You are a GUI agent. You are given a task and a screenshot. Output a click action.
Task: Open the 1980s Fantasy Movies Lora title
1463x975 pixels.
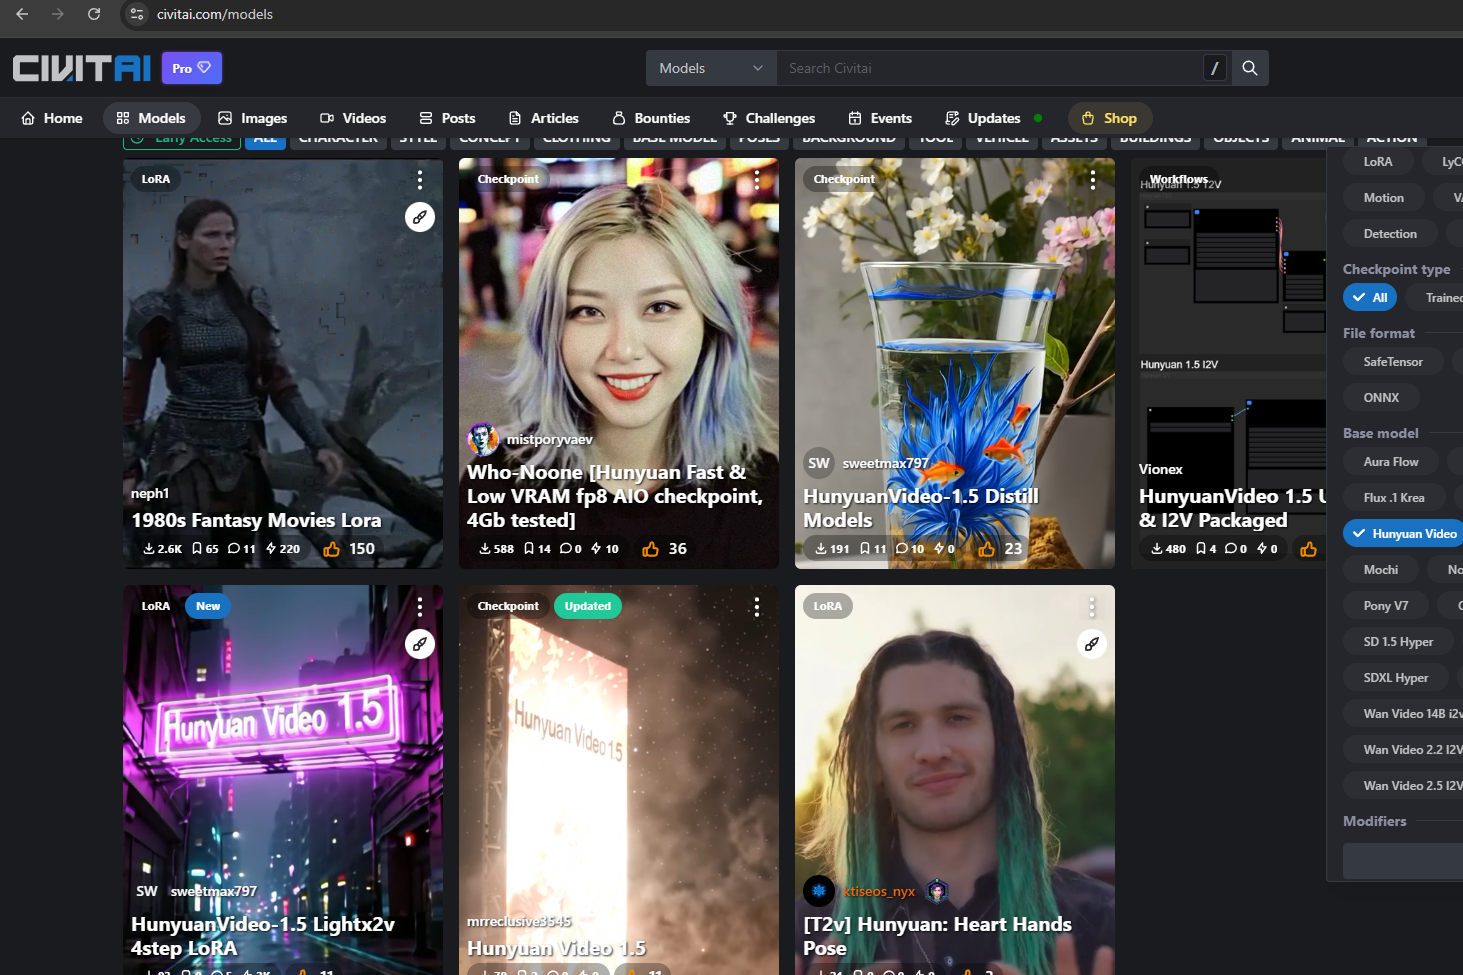[x=256, y=520]
